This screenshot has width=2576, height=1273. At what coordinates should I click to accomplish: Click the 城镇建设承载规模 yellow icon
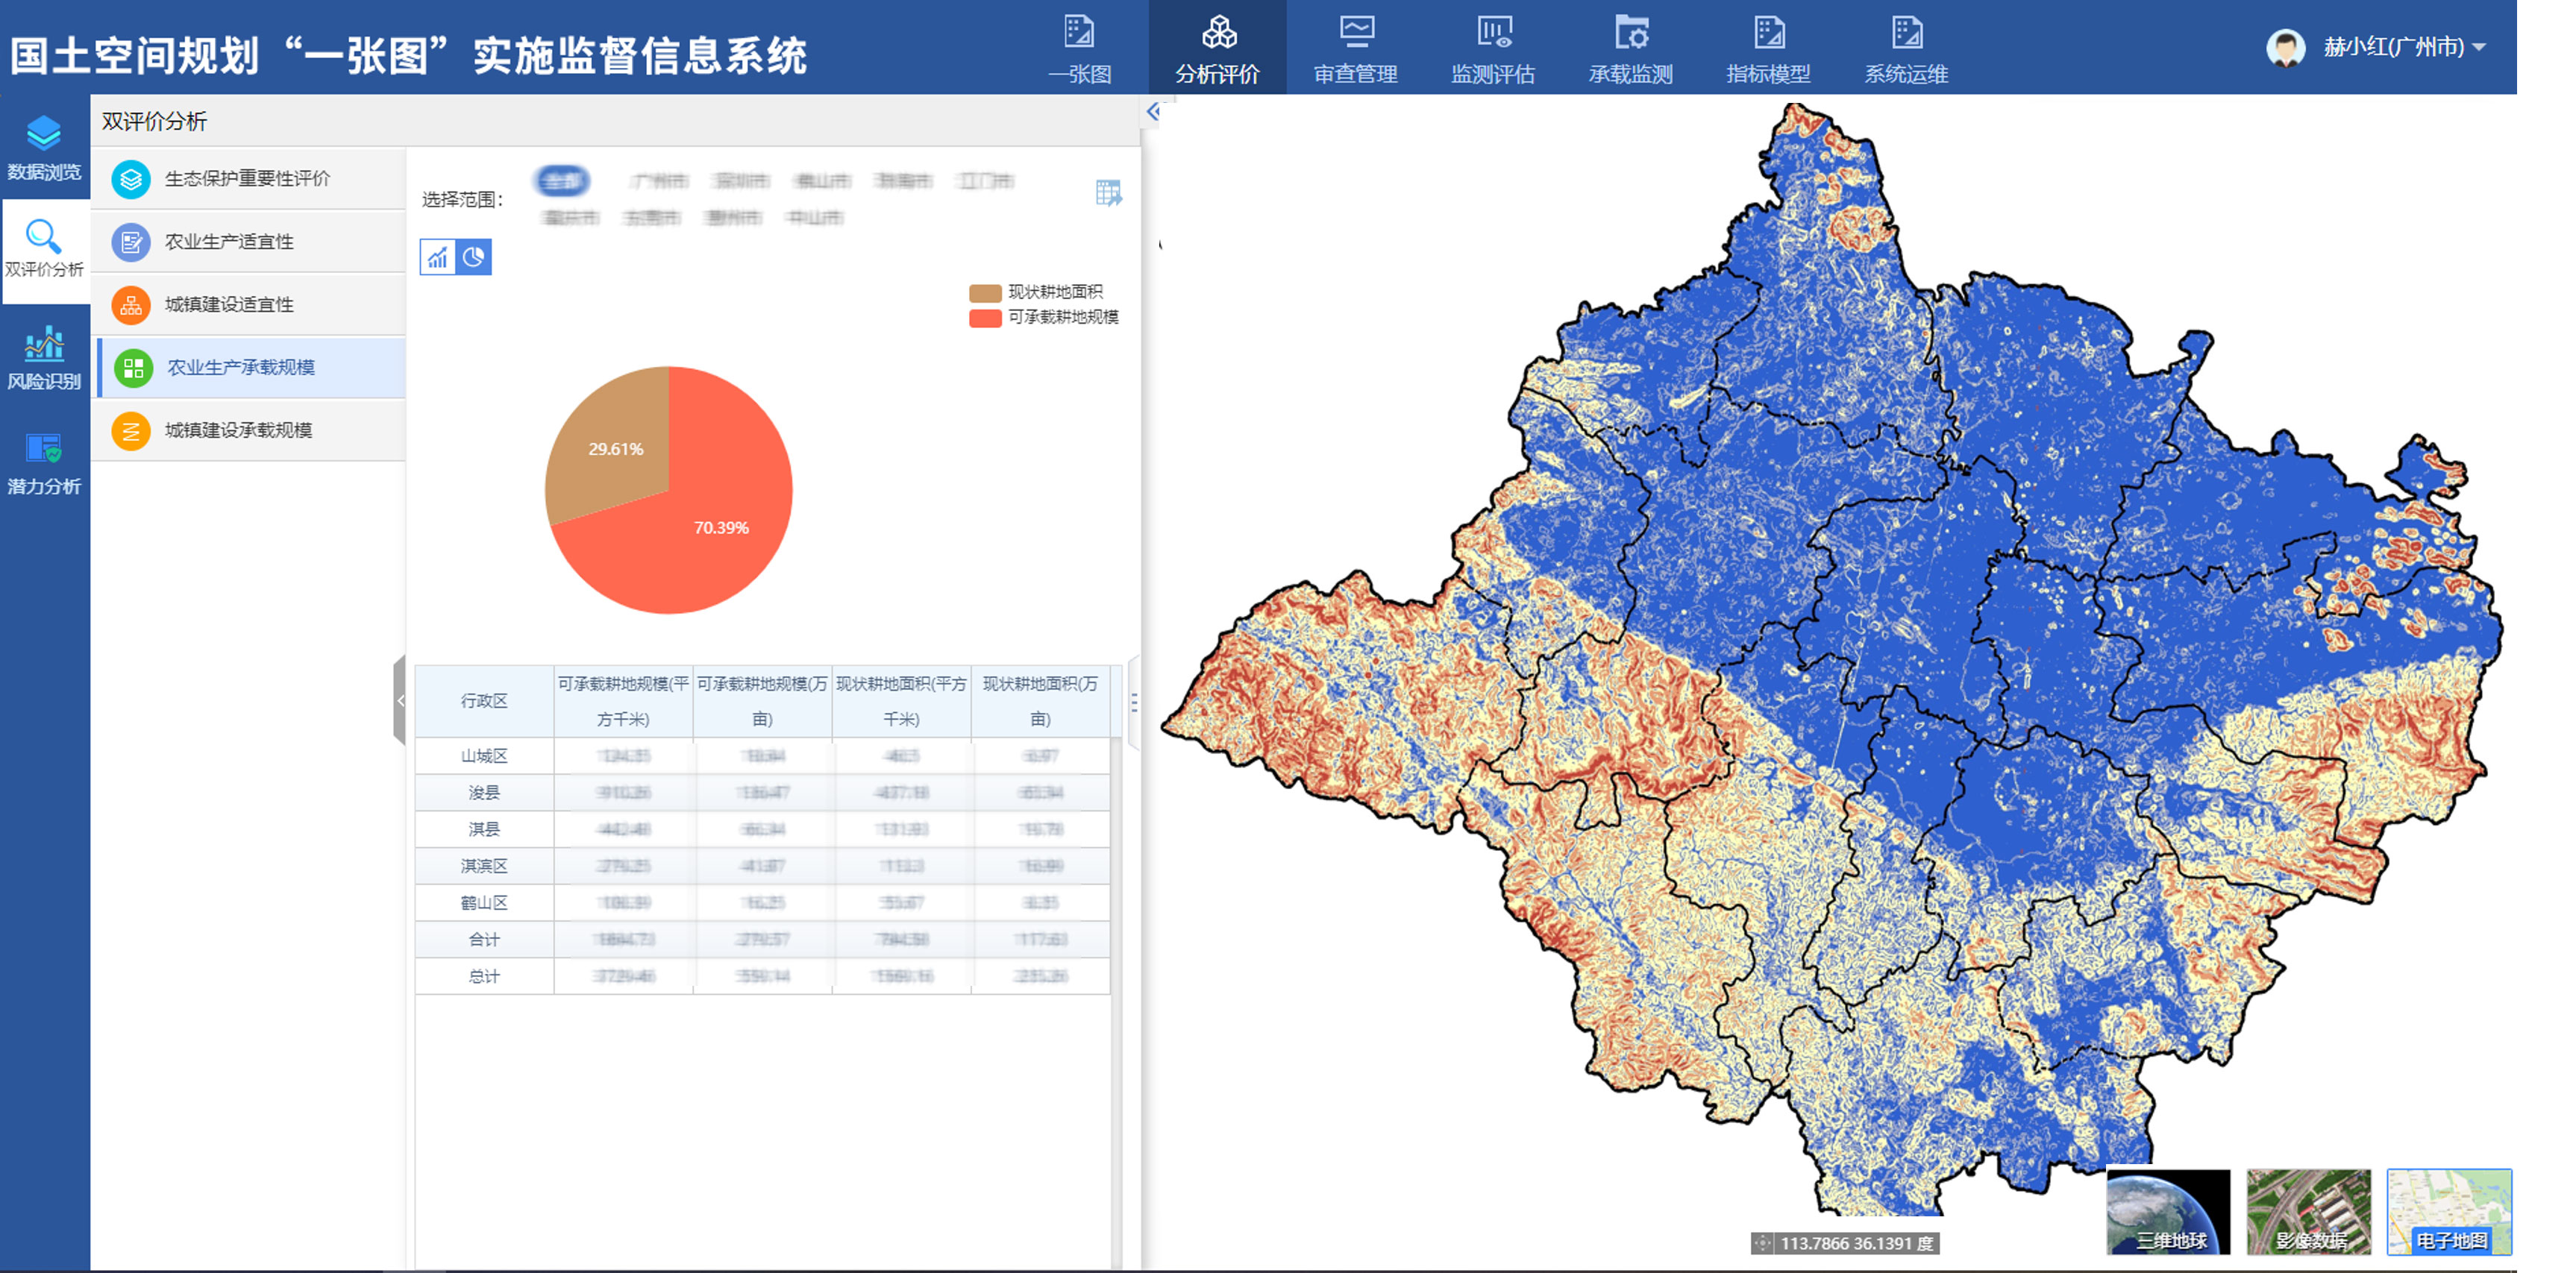131,431
